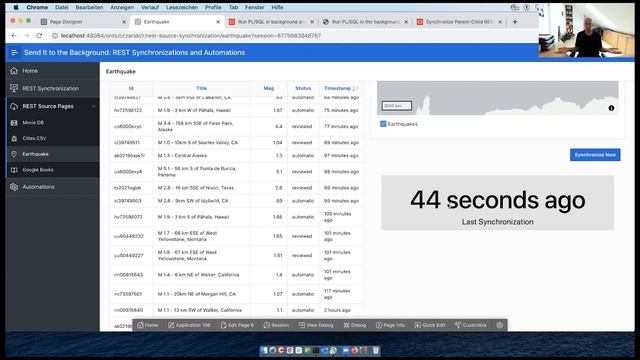Open Page Info in developer toolbar
Viewport: 640px width, 360px height.
[x=390, y=325]
